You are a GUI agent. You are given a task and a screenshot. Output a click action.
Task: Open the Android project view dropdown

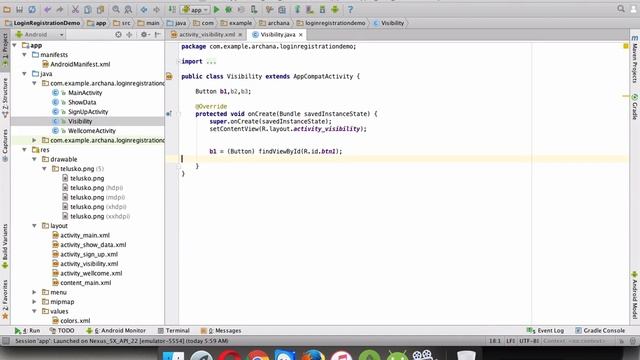[x=39, y=35]
